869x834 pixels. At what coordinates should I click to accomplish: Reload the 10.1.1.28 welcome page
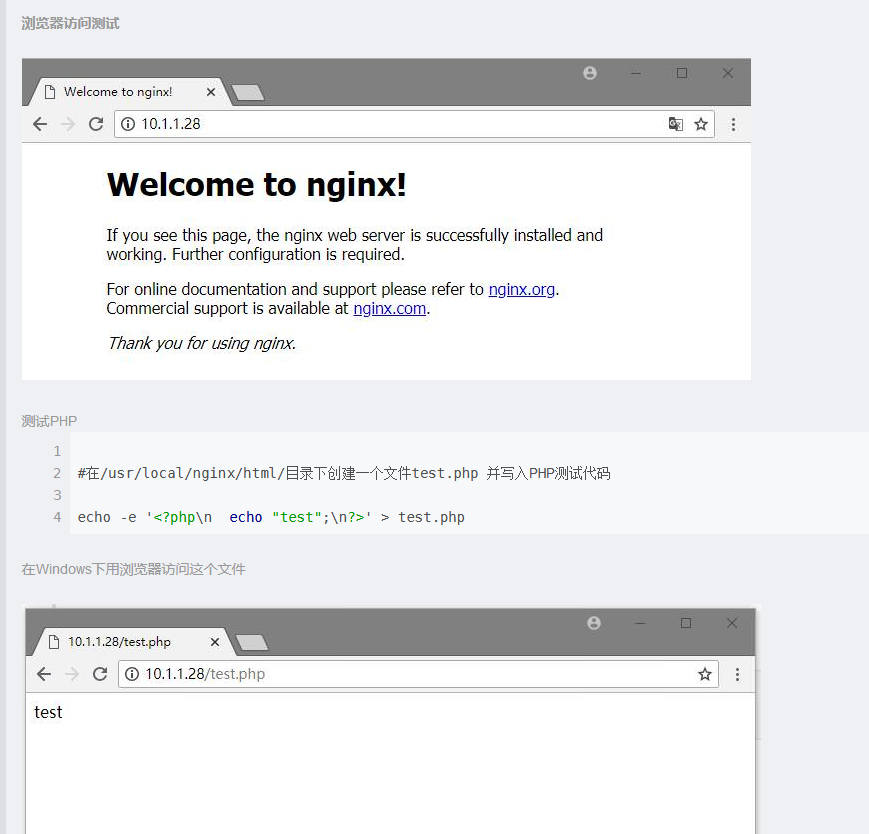(x=96, y=124)
